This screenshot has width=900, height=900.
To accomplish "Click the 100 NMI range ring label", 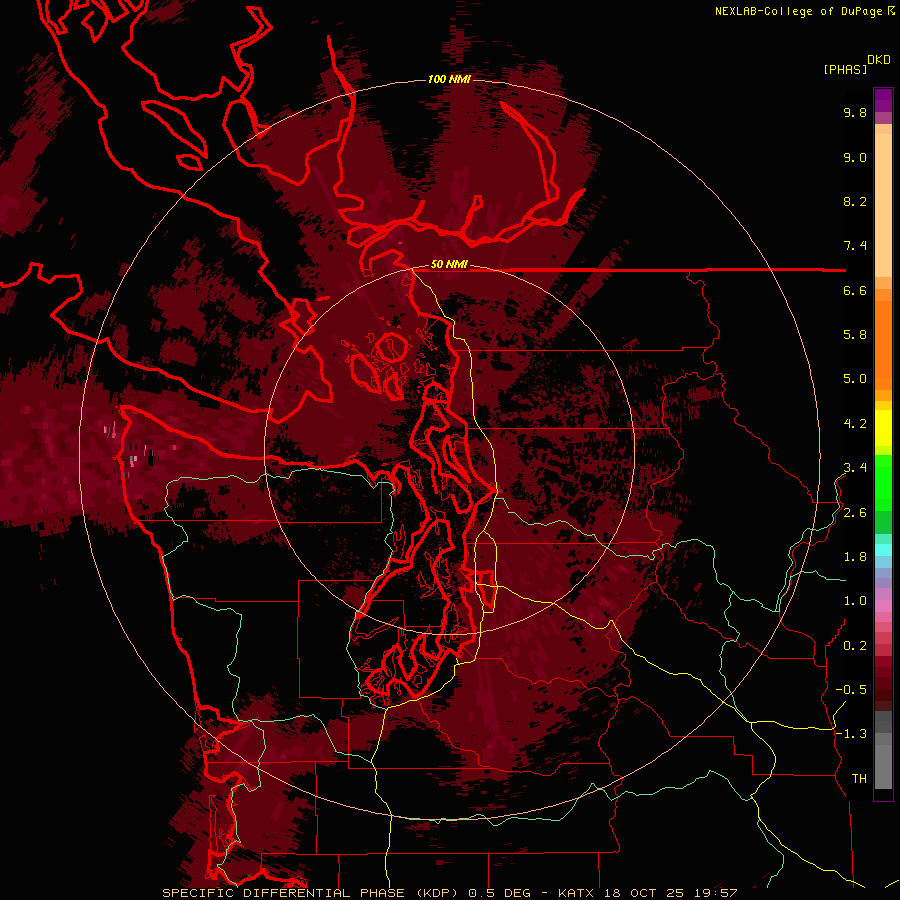I will tap(449, 79).
